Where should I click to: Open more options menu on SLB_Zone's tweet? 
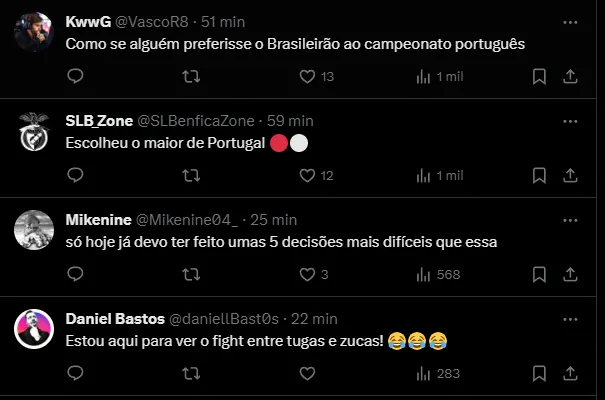coord(571,120)
